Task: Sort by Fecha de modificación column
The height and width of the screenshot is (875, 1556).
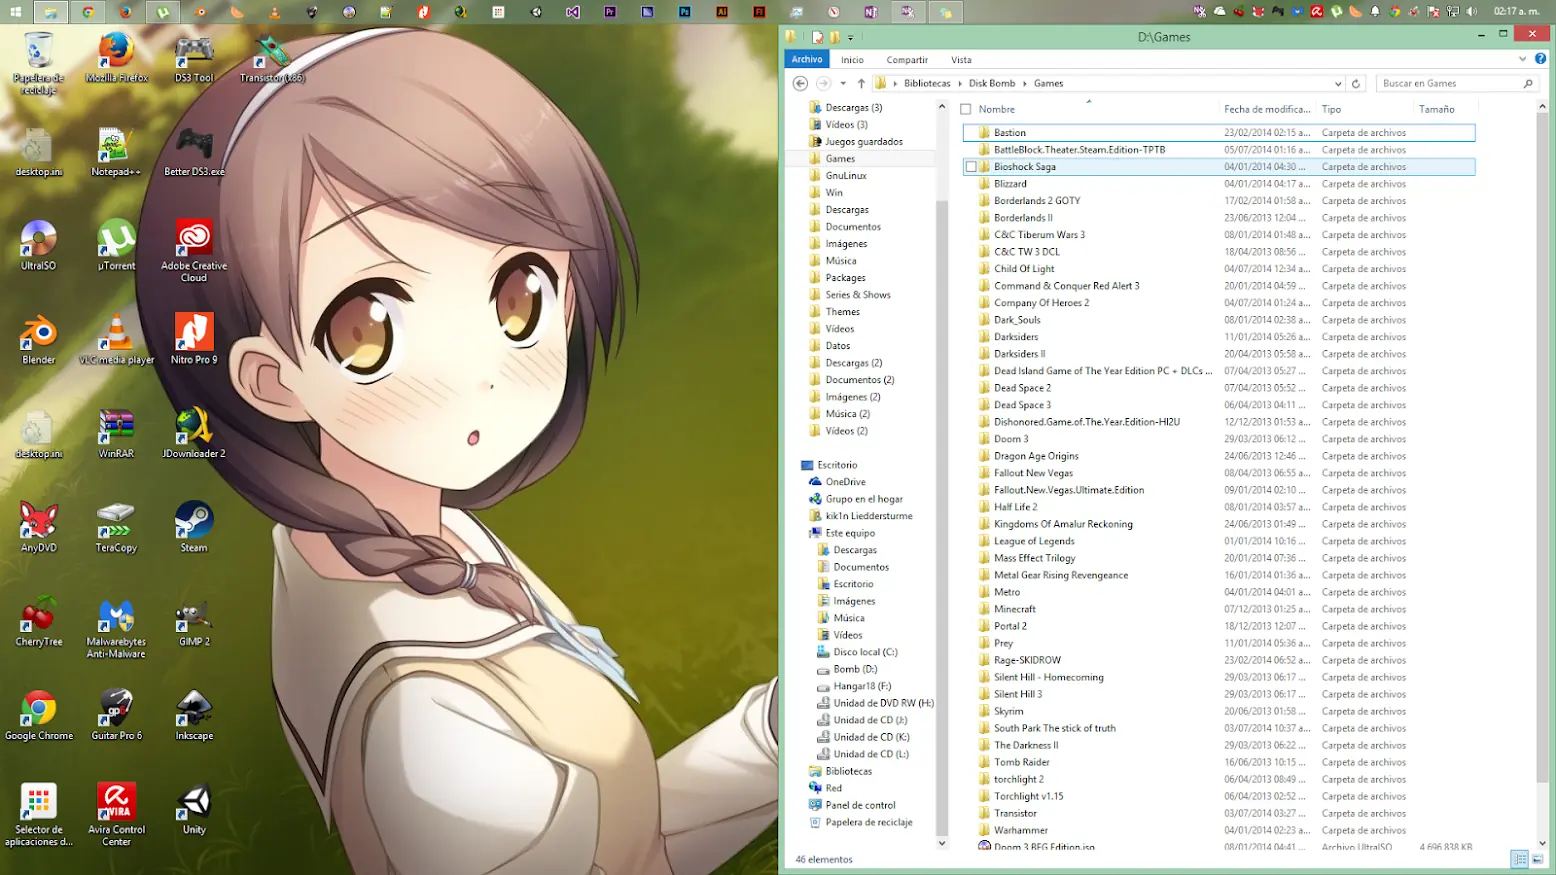Action: (1267, 109)
